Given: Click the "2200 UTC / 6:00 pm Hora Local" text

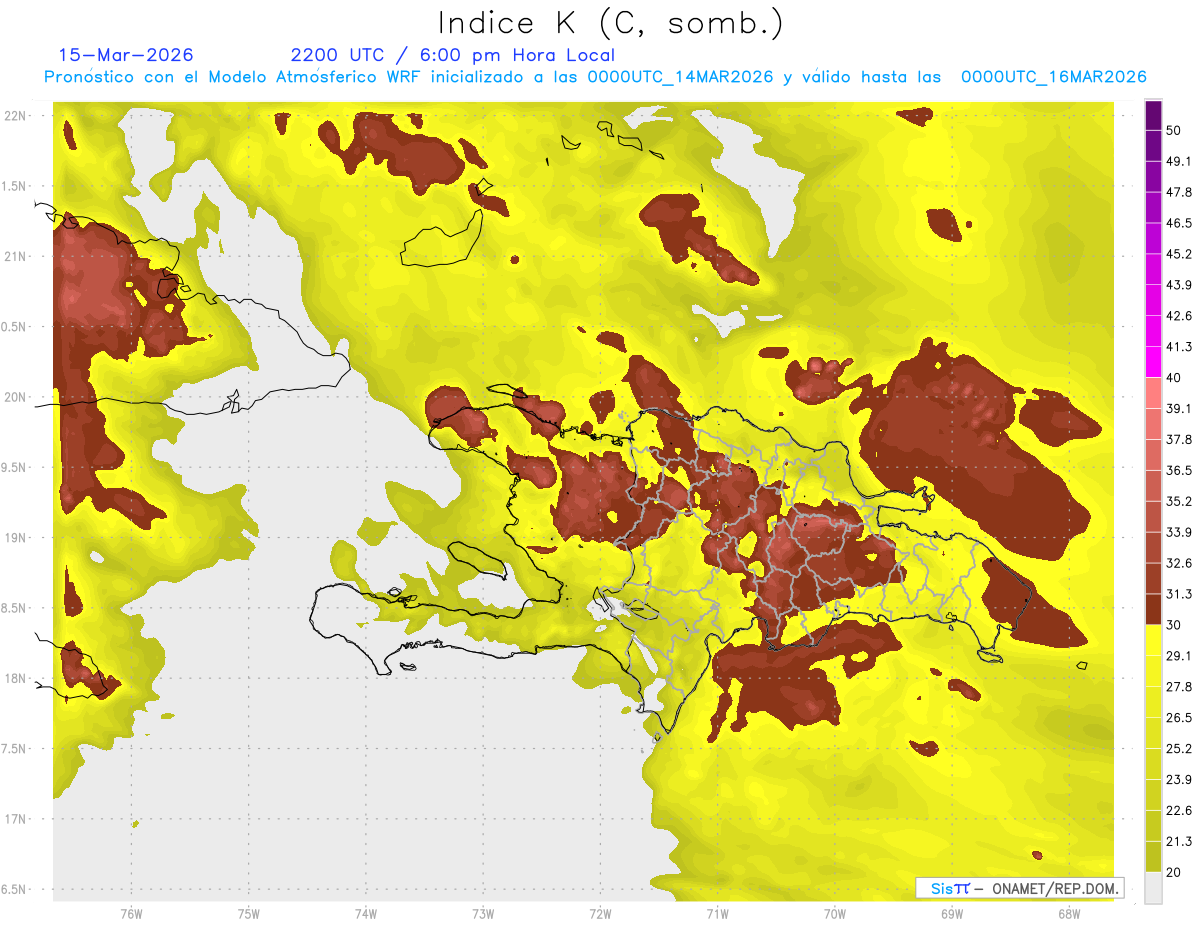Looking at the screenshot, I should point(452,55).
